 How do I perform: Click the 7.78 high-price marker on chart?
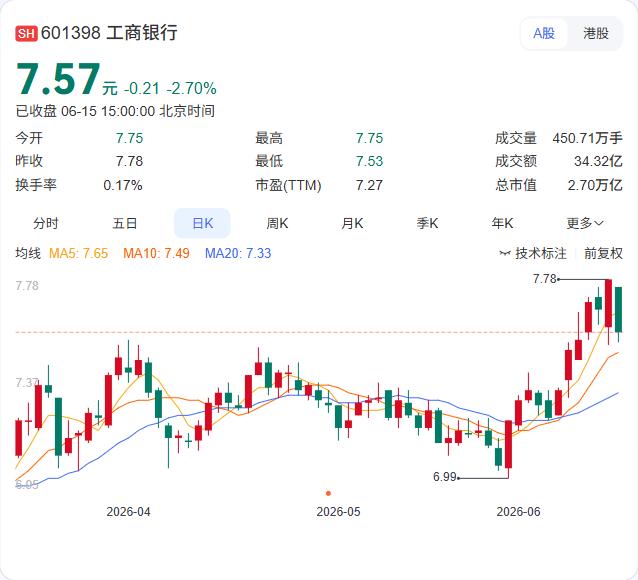point(544,279)
